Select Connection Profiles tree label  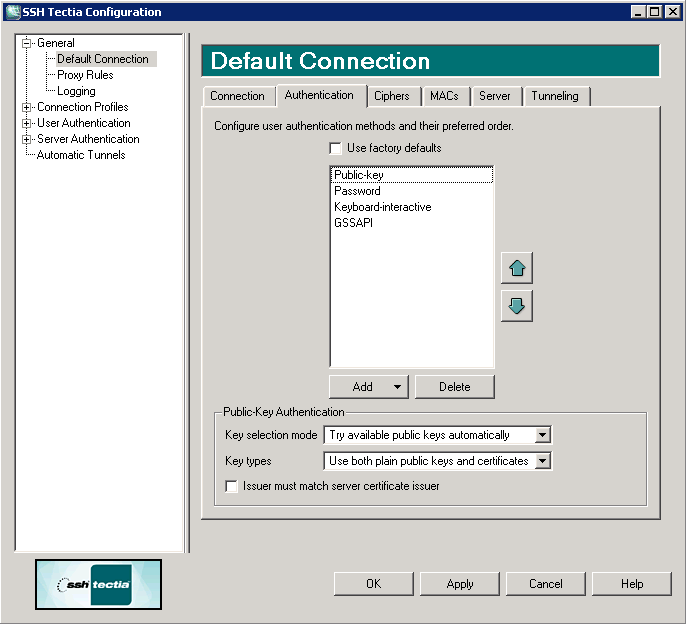[83, 107]
